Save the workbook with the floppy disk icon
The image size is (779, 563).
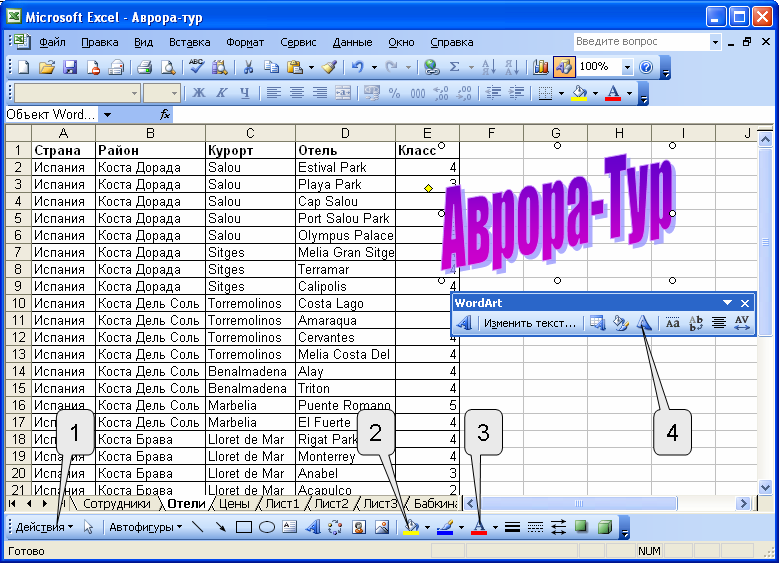tap(70, 67)
